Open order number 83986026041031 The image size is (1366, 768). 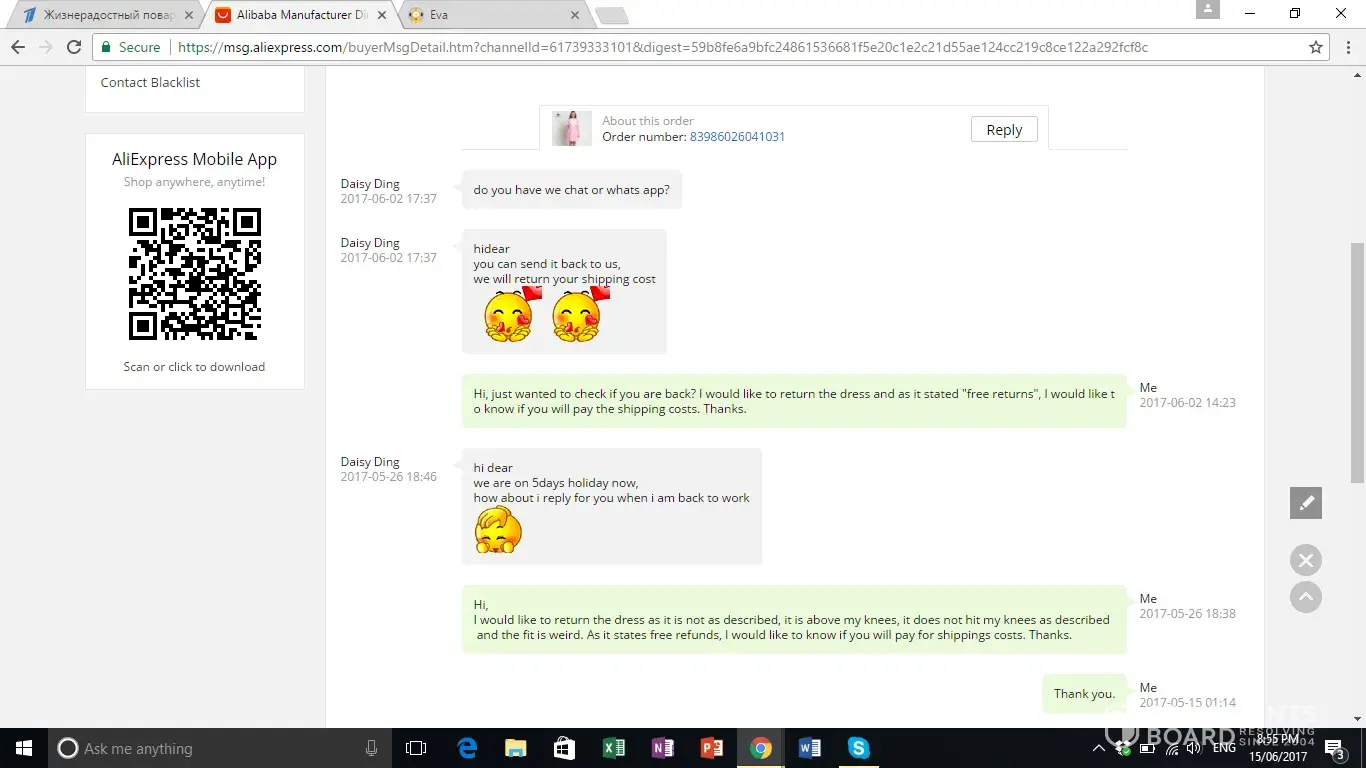click(737, 137)
